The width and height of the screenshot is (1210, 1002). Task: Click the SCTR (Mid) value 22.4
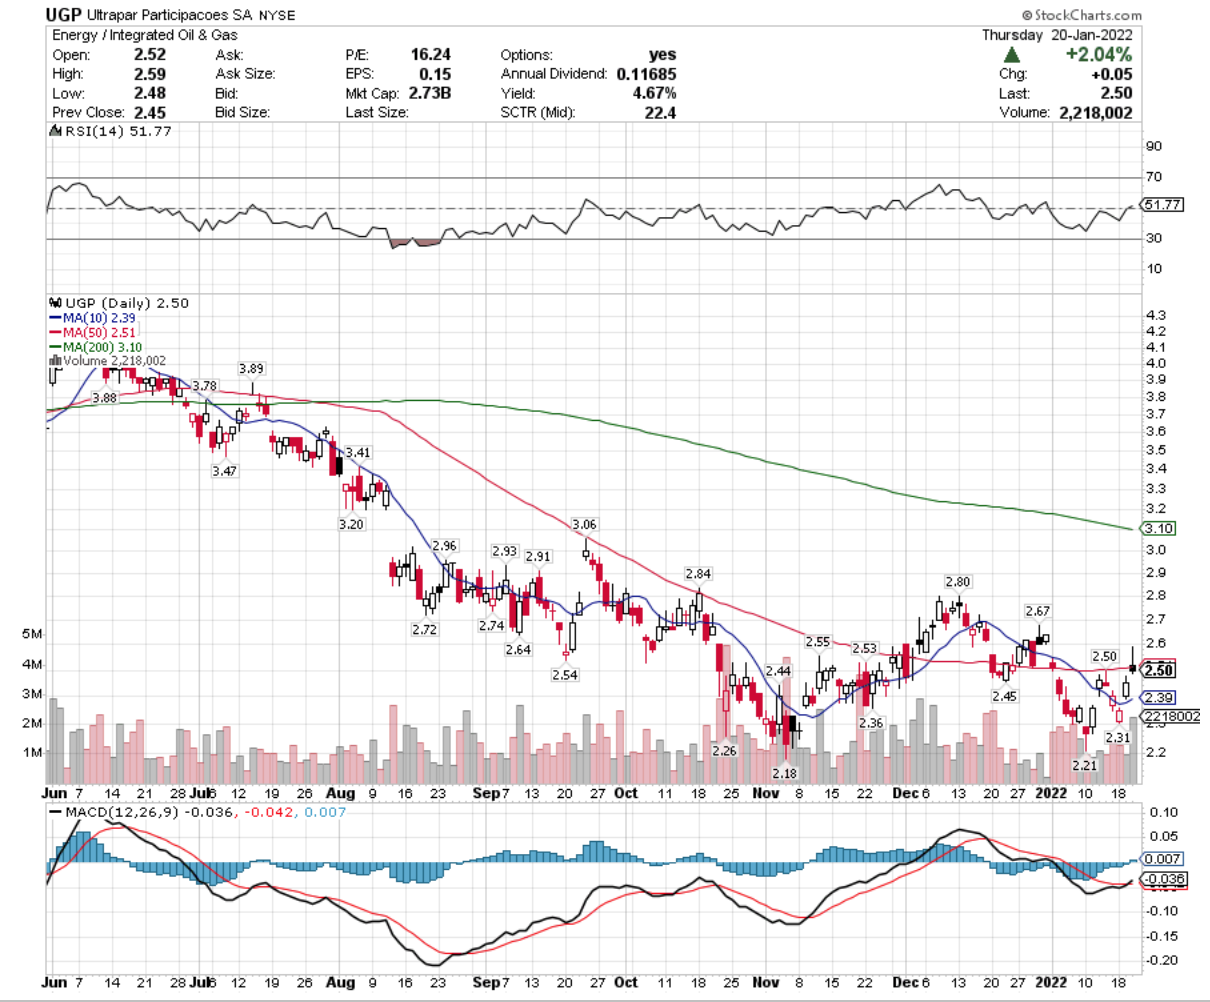tap(660, 113)
